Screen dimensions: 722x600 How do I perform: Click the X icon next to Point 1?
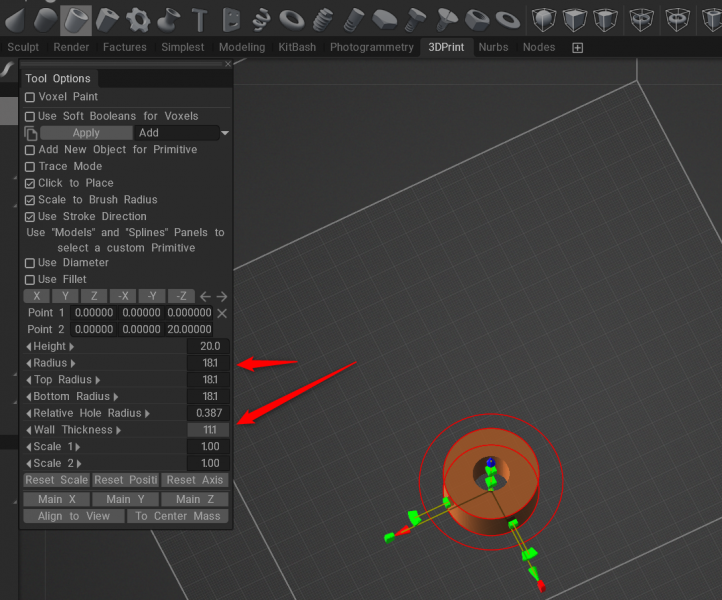click(222, 313)
